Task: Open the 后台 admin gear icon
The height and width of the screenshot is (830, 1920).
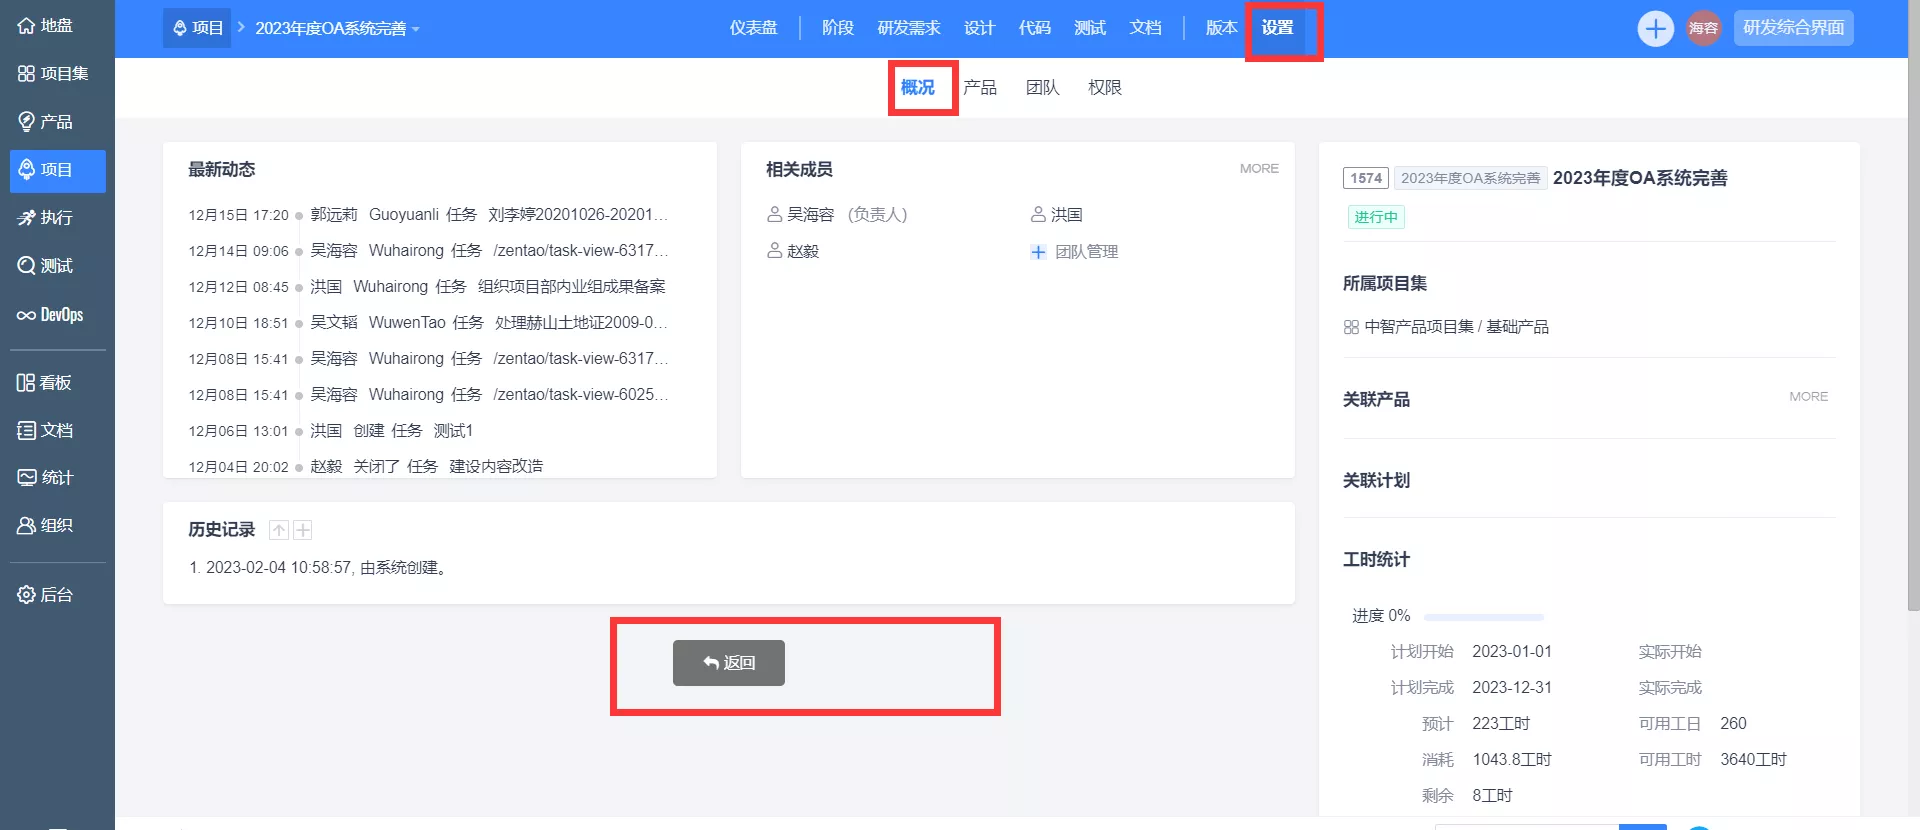Action: [x=27, y=595]
